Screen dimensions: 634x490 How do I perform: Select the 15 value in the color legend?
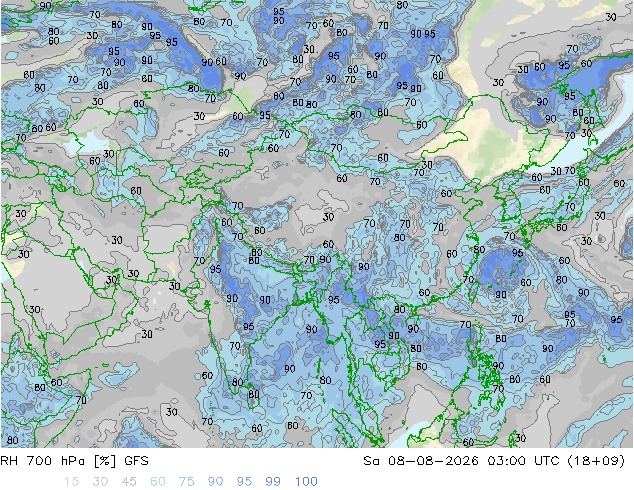(71, 482)
